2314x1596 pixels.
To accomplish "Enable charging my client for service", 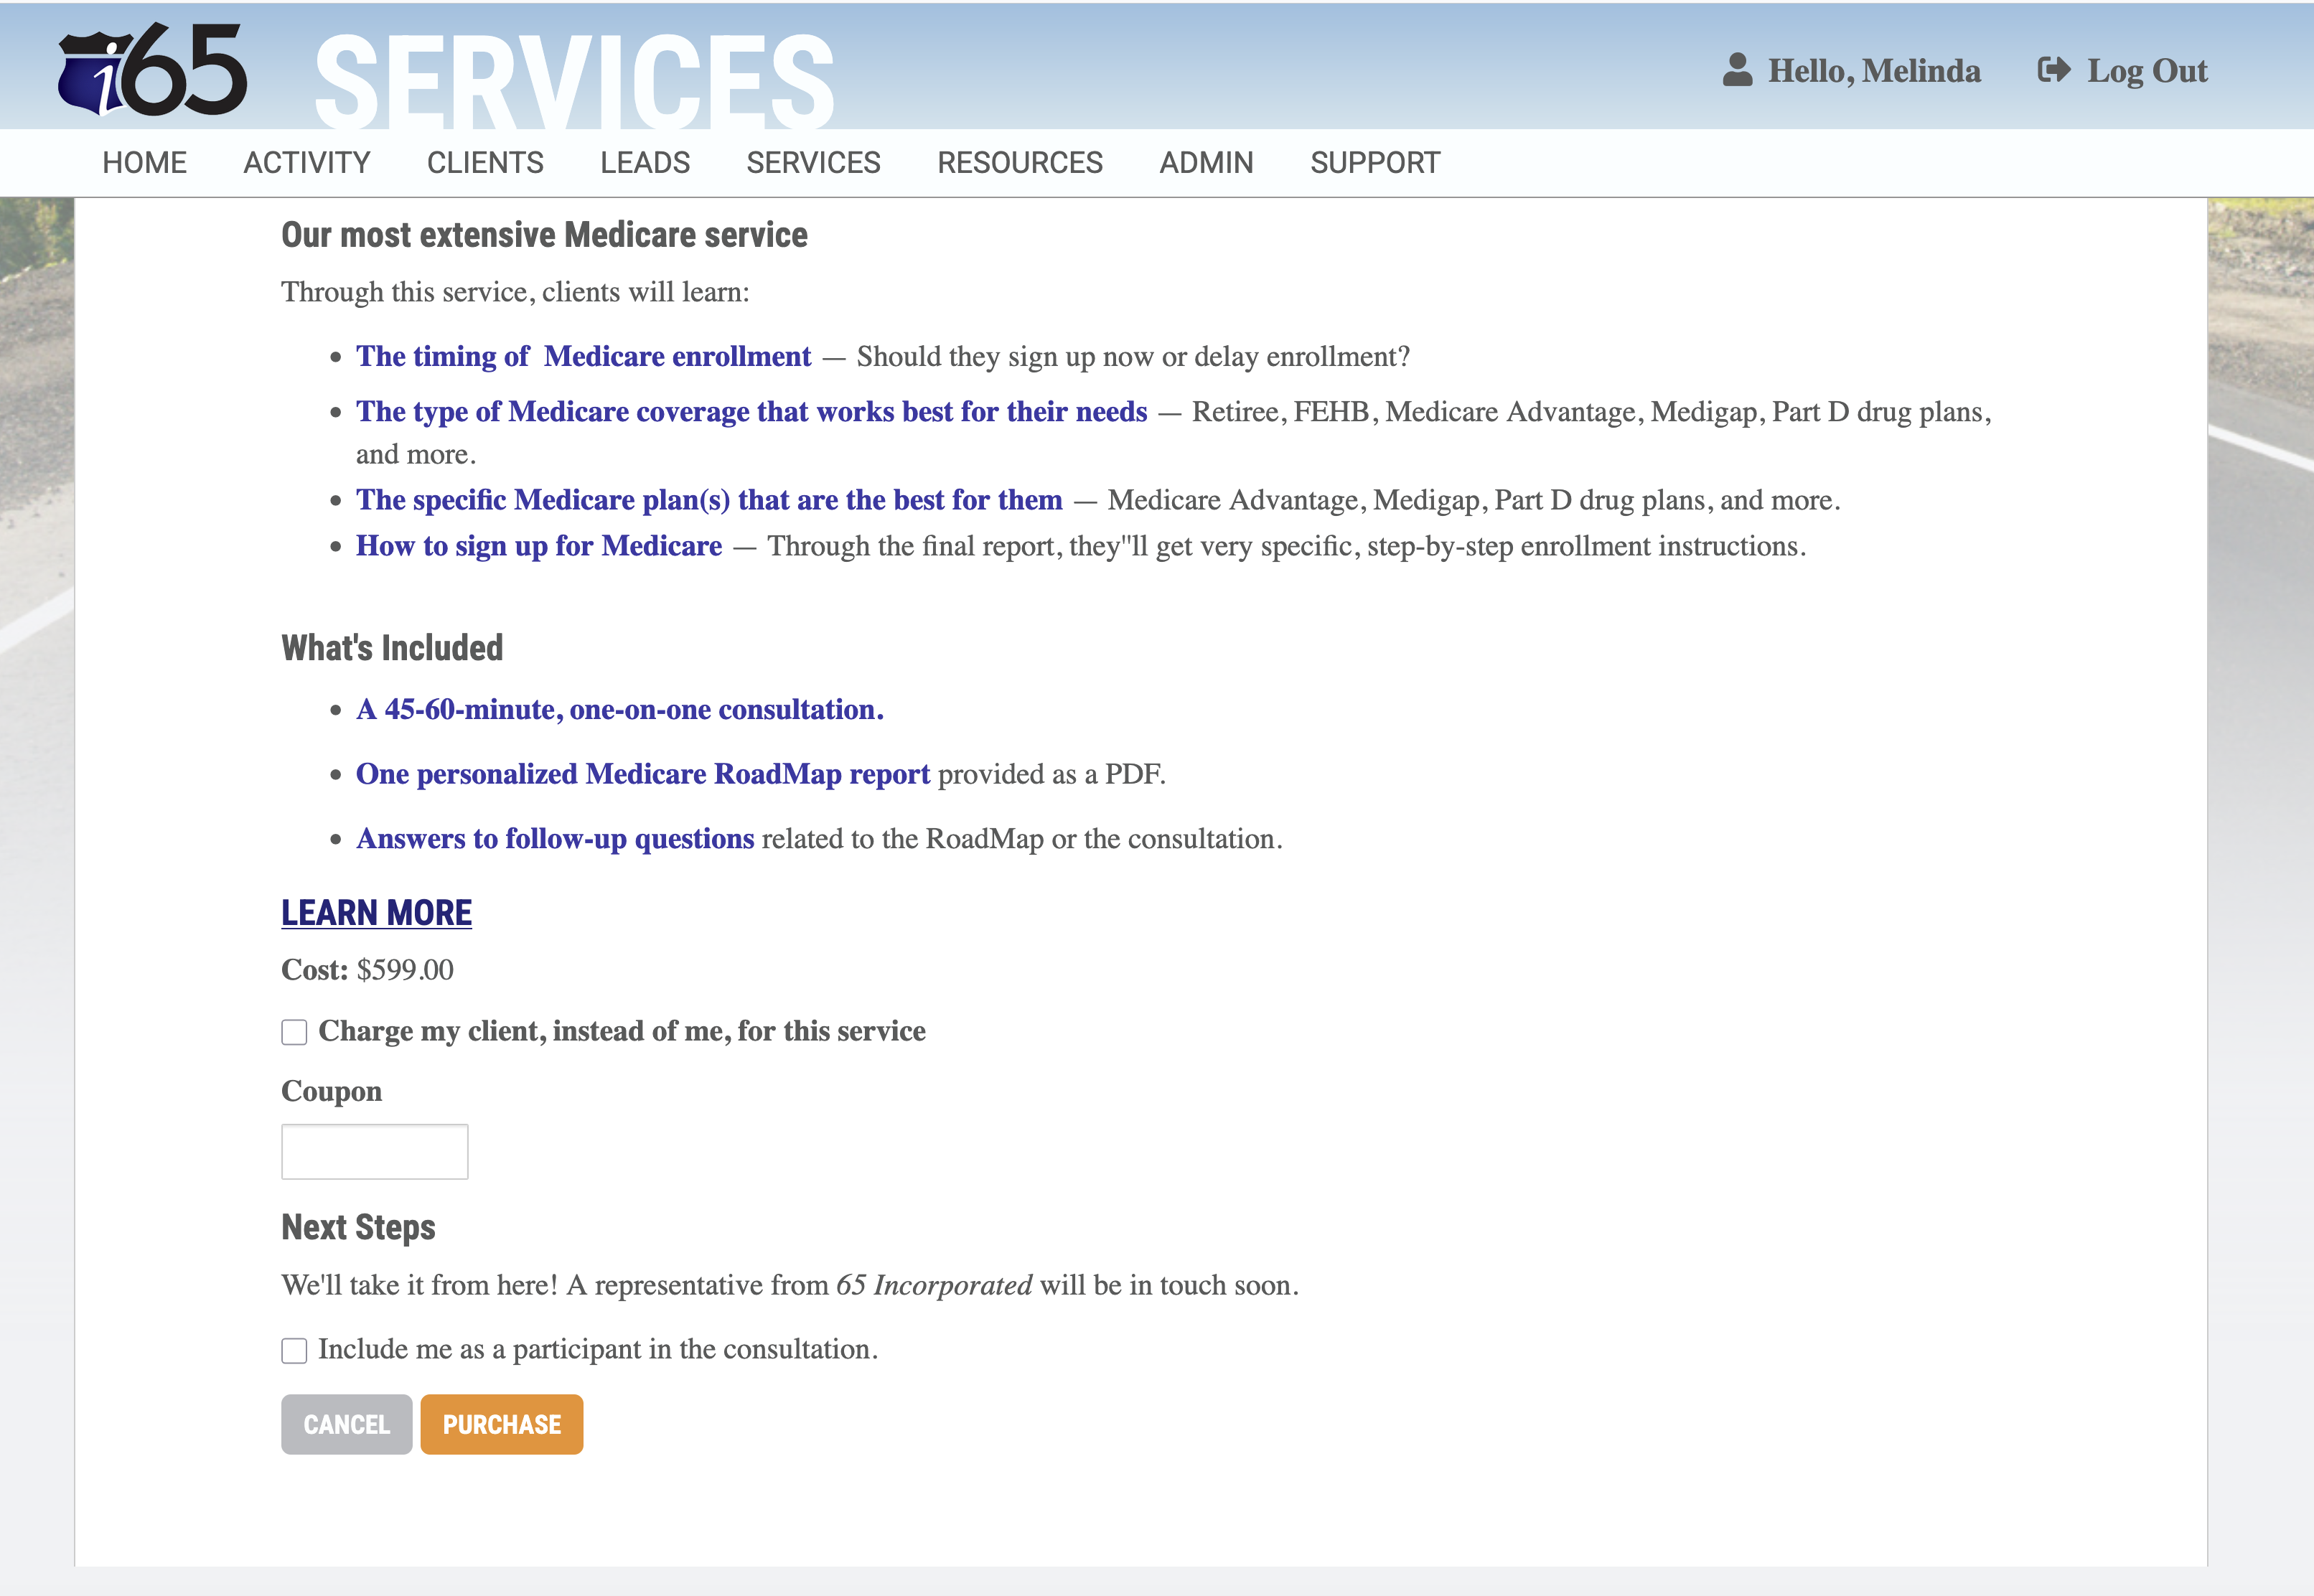I will pyautogui.click(x=294, y=1032).
